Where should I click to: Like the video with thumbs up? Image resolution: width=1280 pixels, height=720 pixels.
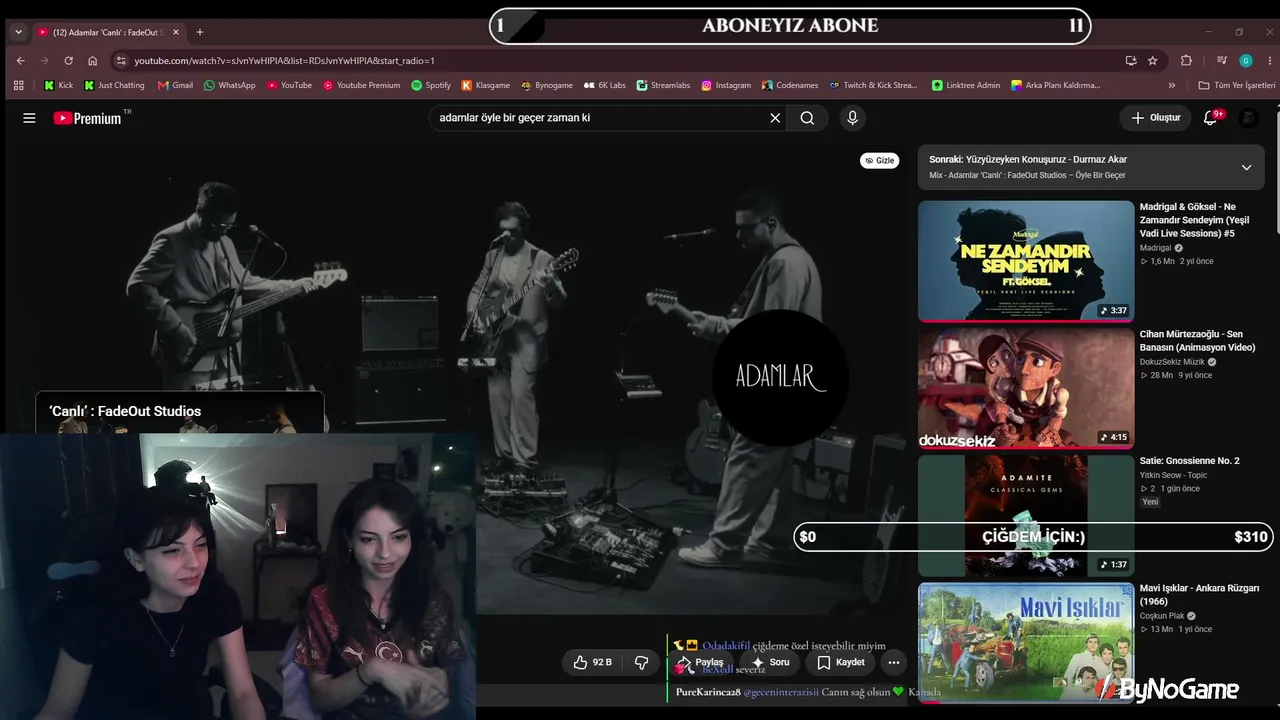pos(592,662)
